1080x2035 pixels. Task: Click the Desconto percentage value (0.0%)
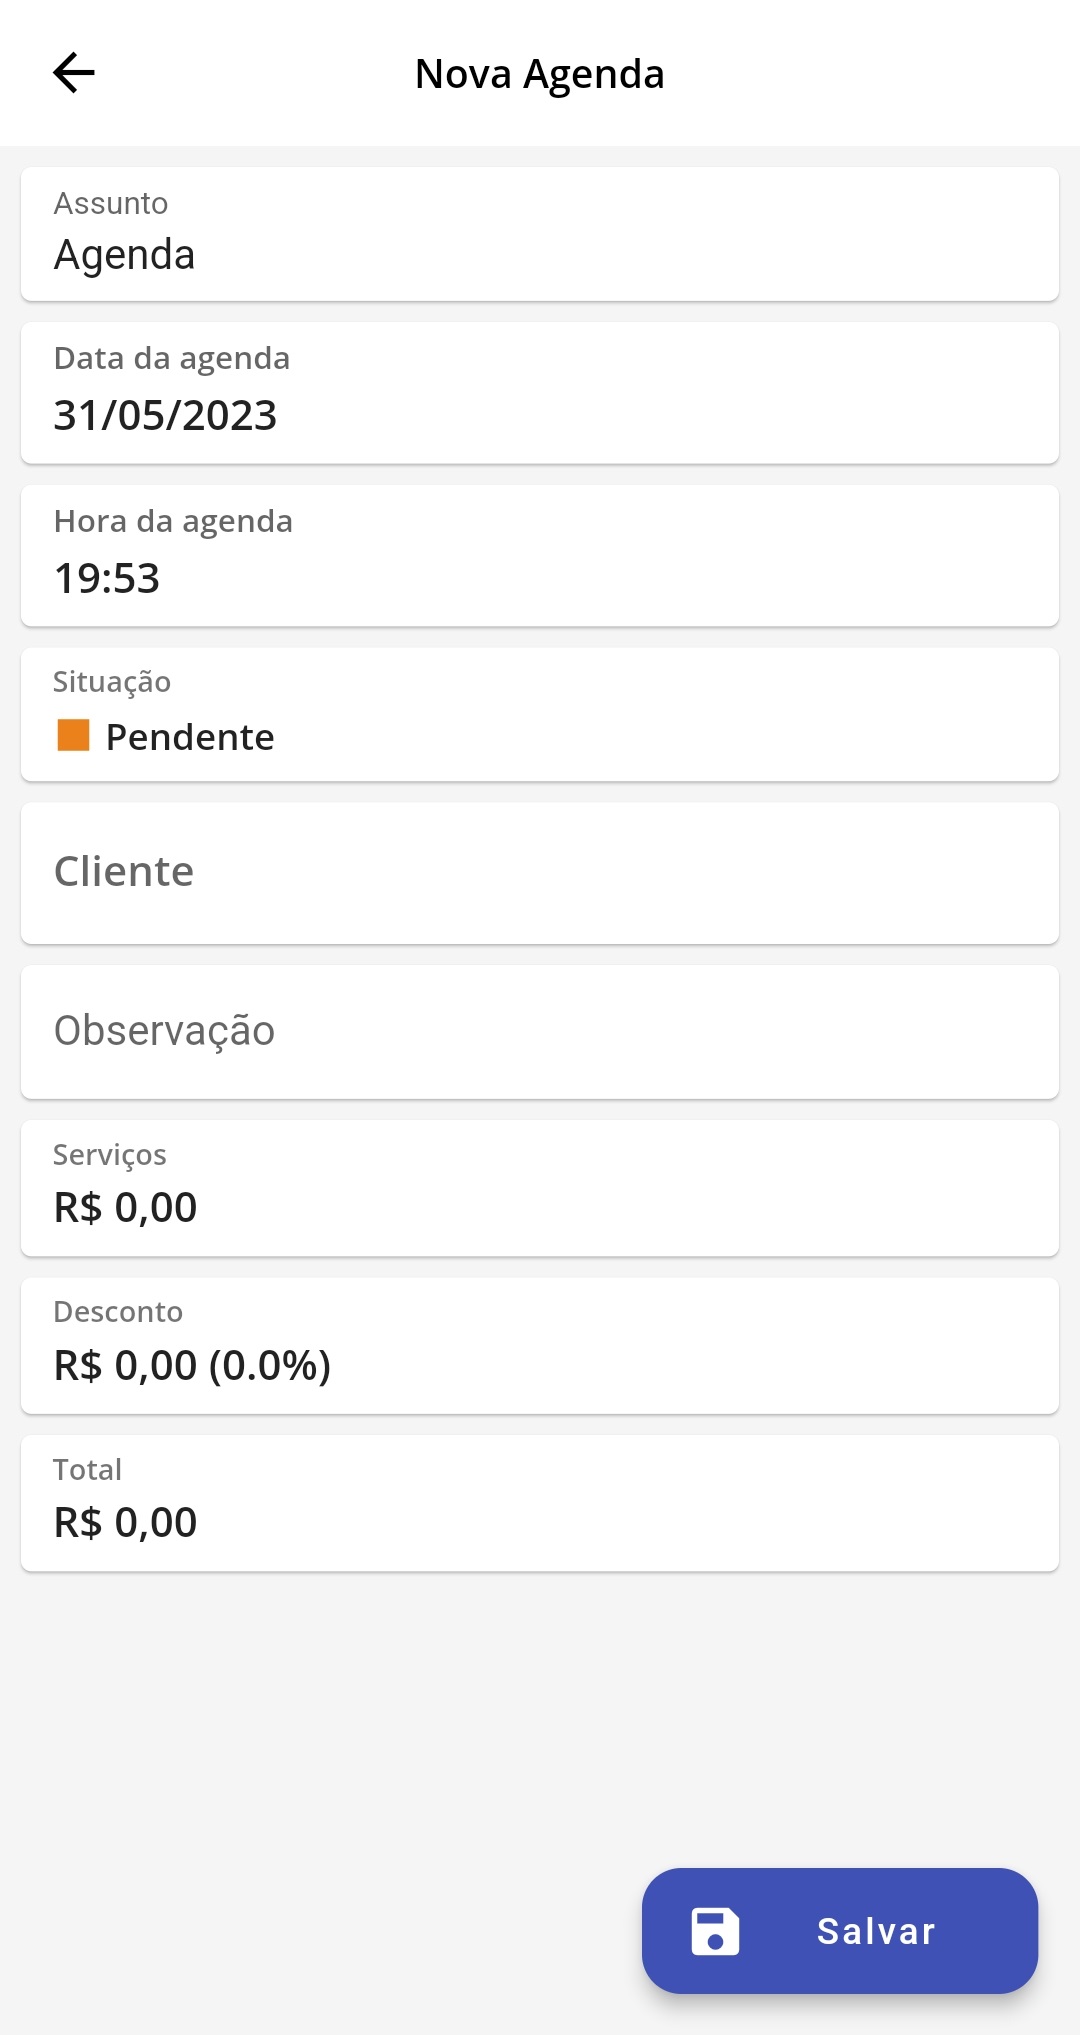coord(270,1365)
